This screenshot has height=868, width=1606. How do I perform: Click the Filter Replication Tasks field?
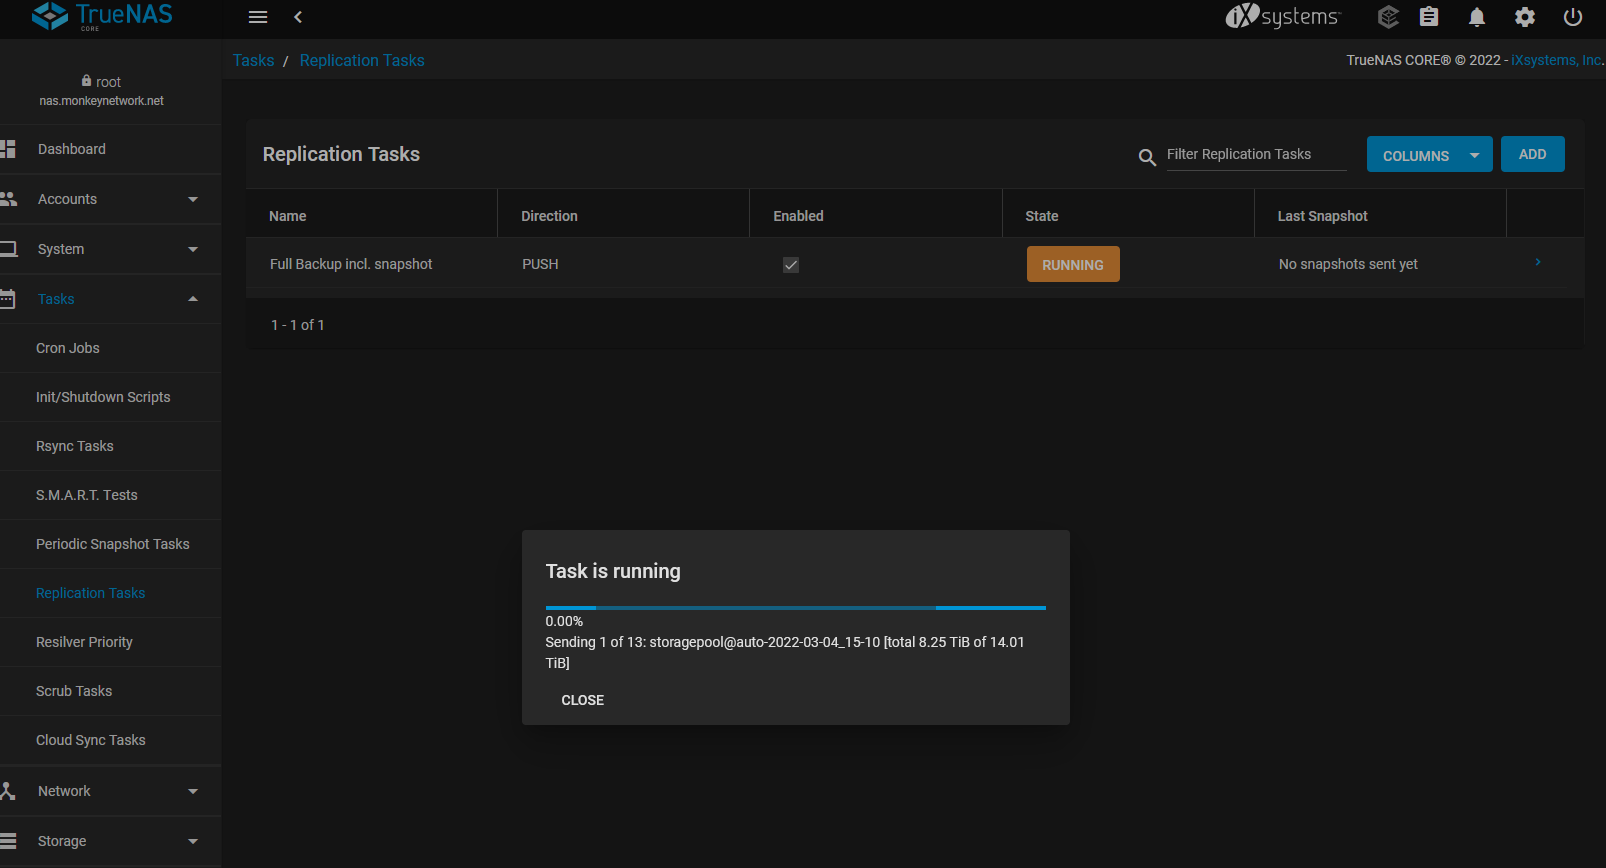(x=1256, y=154)
